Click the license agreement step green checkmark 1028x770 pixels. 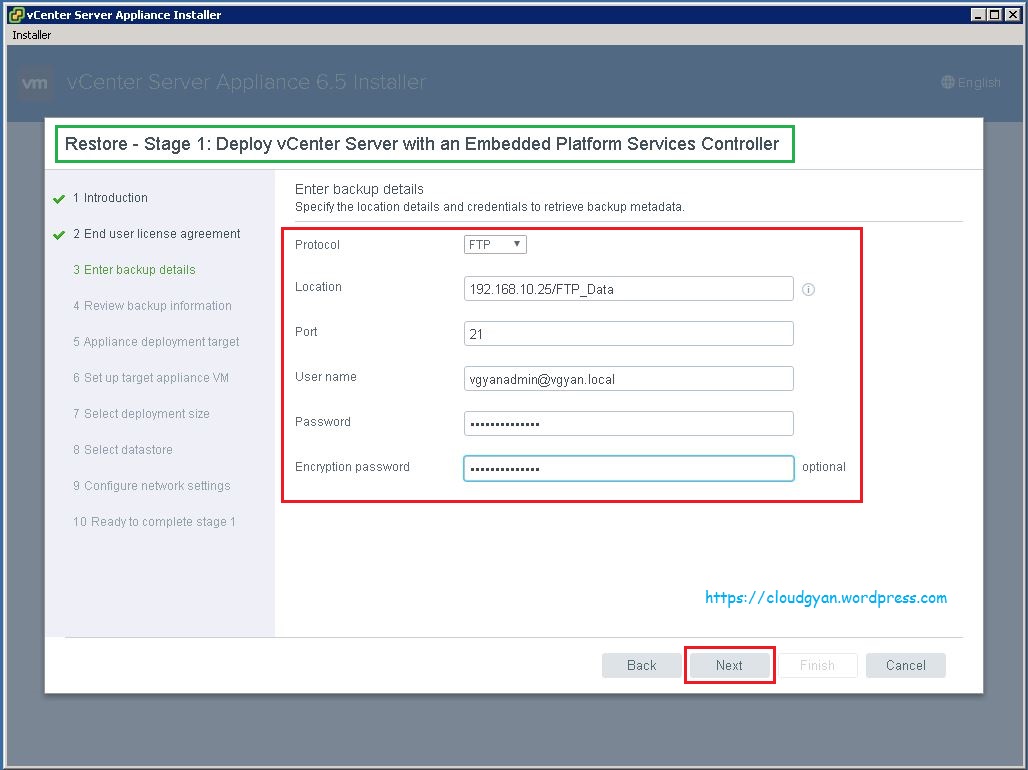(59, 235)
